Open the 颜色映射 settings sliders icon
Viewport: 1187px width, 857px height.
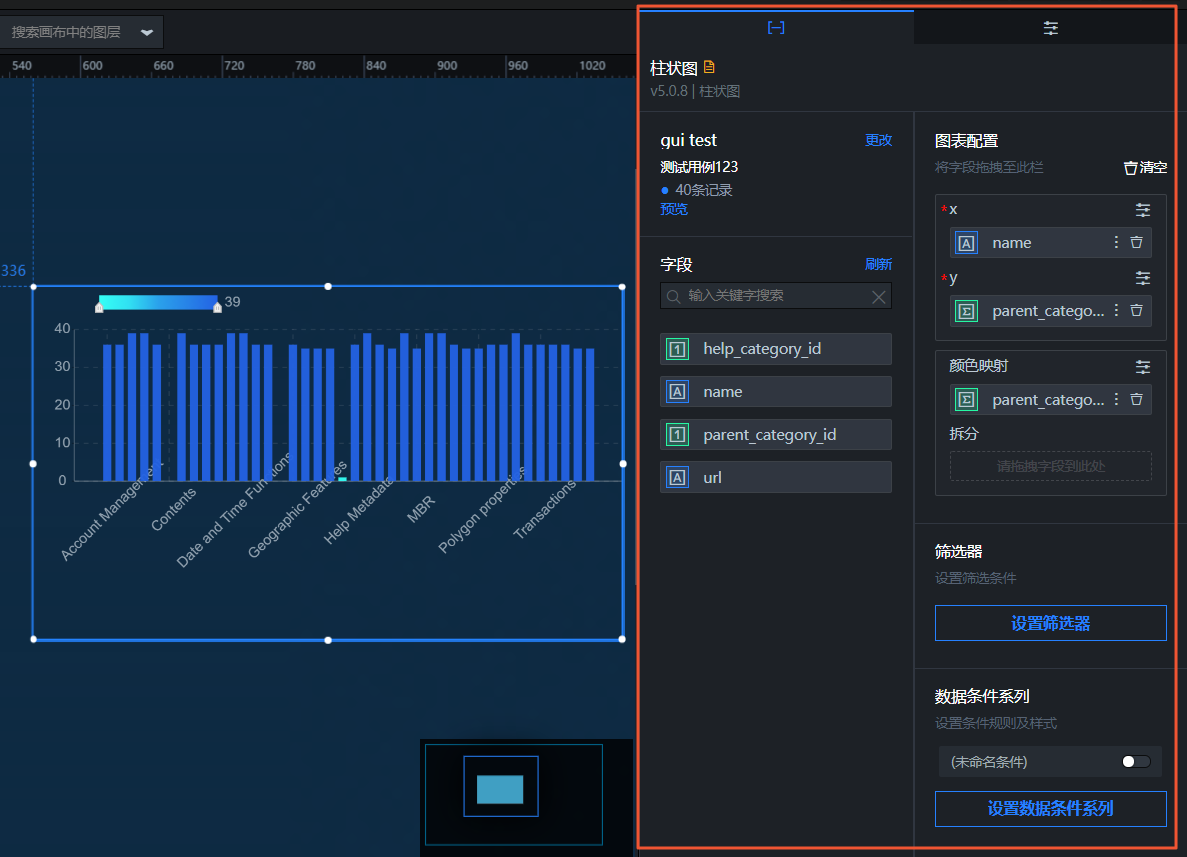point(1142,367)
